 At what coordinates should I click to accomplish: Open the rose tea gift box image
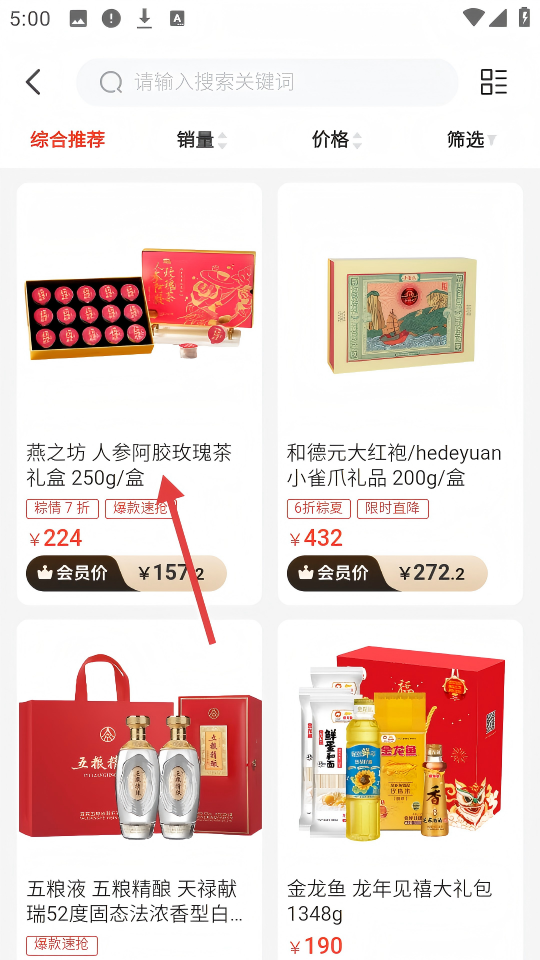(x=140, y=304)
